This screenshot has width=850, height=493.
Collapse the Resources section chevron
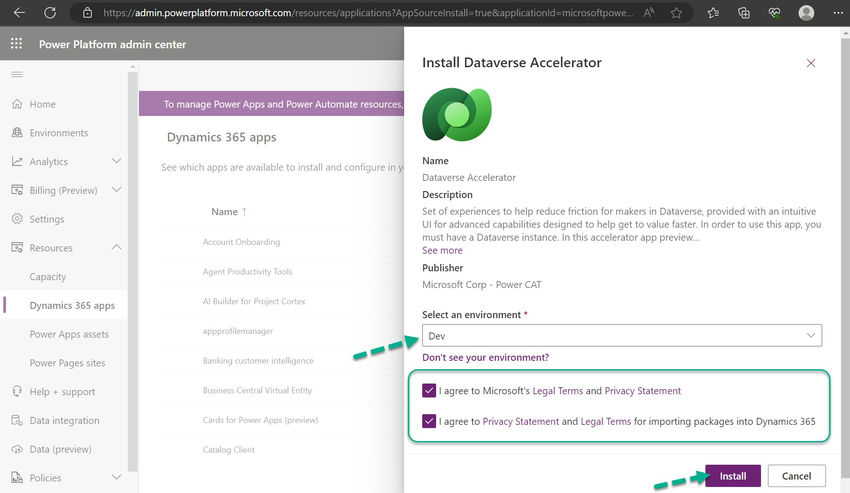click(117, 247)
